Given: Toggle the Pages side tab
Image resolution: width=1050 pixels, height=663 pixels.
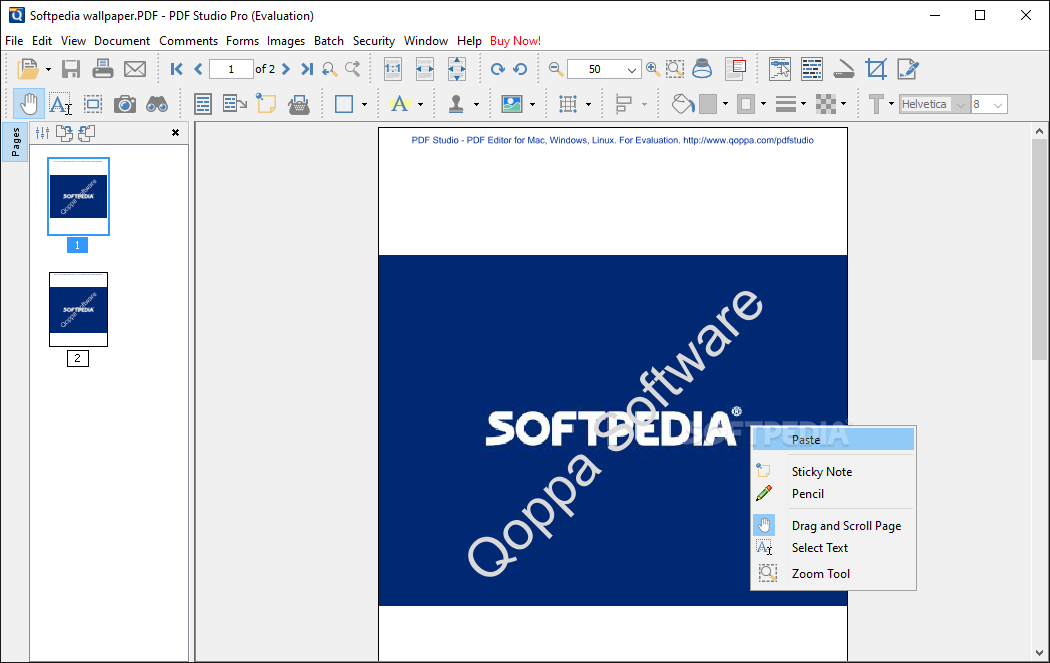Looking at the screenshot, I should 15,142.
